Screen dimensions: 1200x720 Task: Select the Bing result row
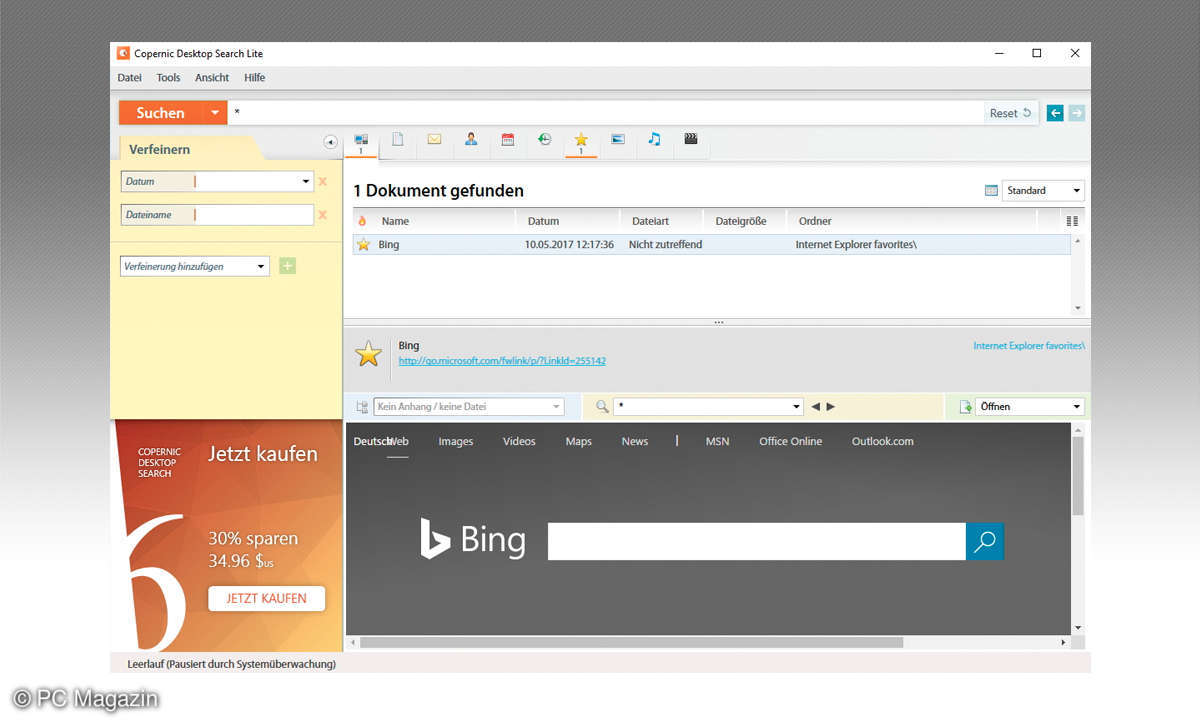711,245
